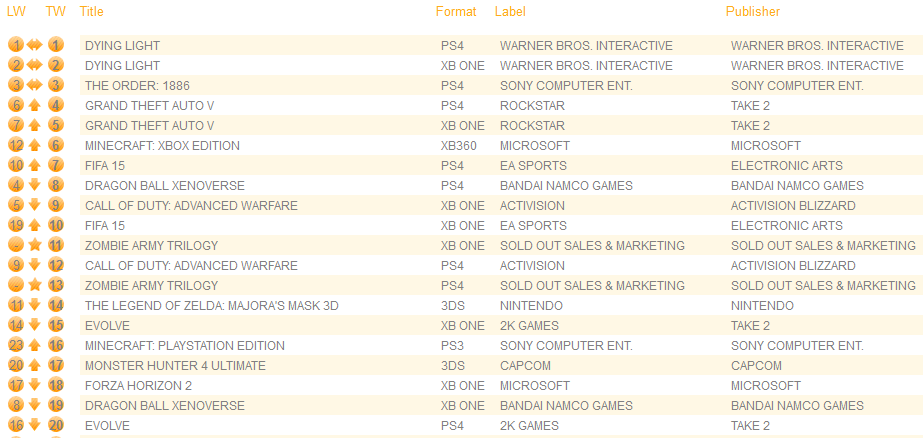Click this week rank badge 10 for FIFA 15
This screenshot has width=923, height=438.
pos(56,225)
